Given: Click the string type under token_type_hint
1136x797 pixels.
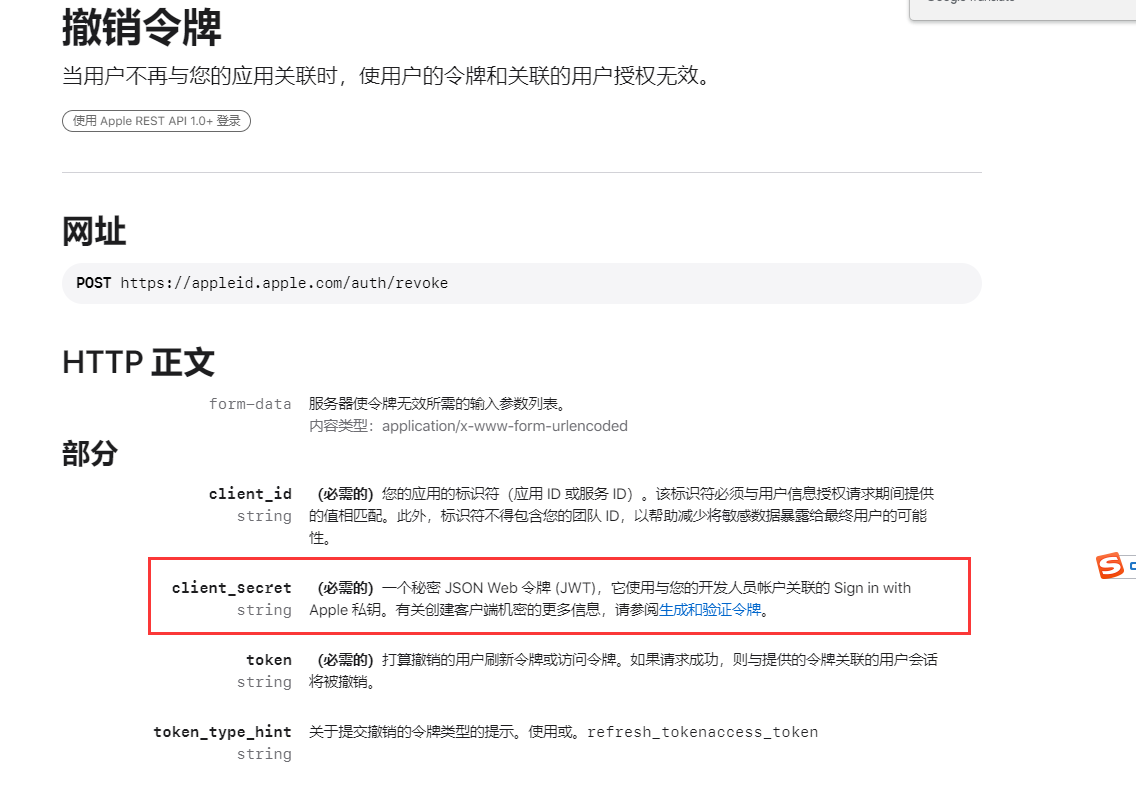Looking at the screenshot, I should click(x=264, y=754).
